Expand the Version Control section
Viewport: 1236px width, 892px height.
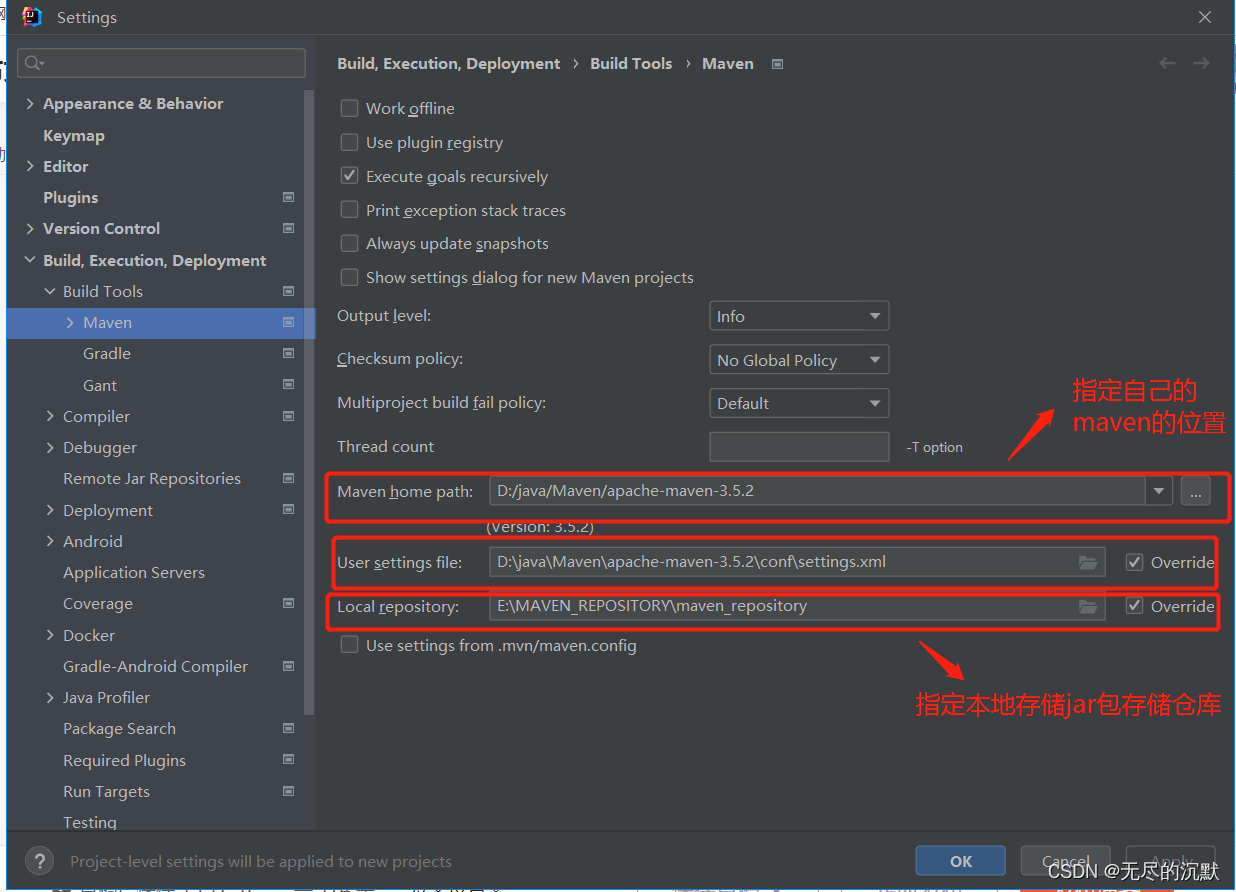point(29,228)
